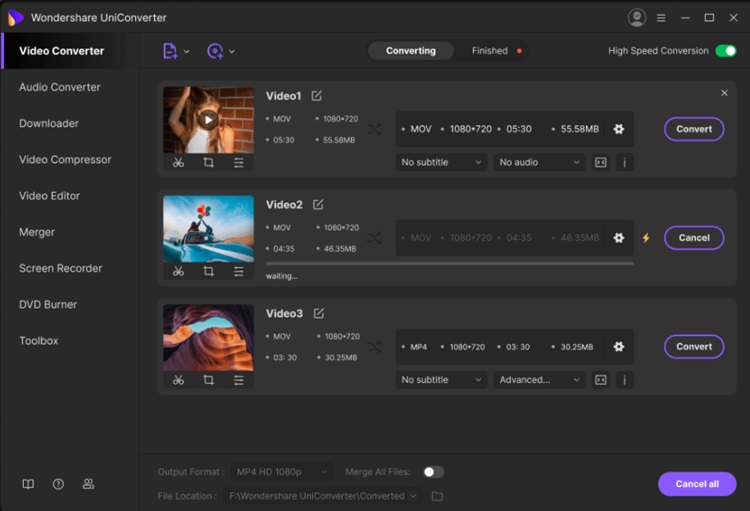Toggle High Speed Conversion switch
The image size is (750, 511).
726,51
